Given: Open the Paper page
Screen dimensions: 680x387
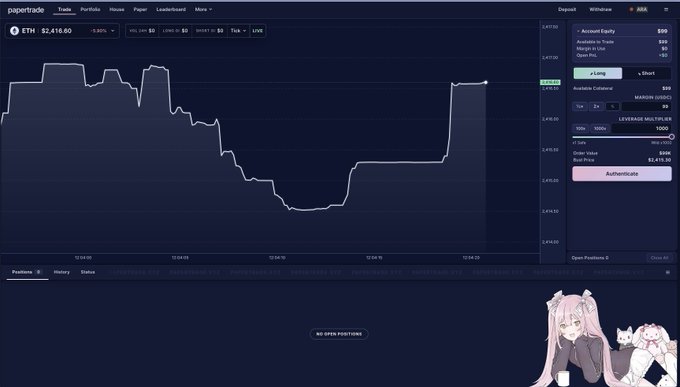Looking at the screenshot, I should coord(140,10).
